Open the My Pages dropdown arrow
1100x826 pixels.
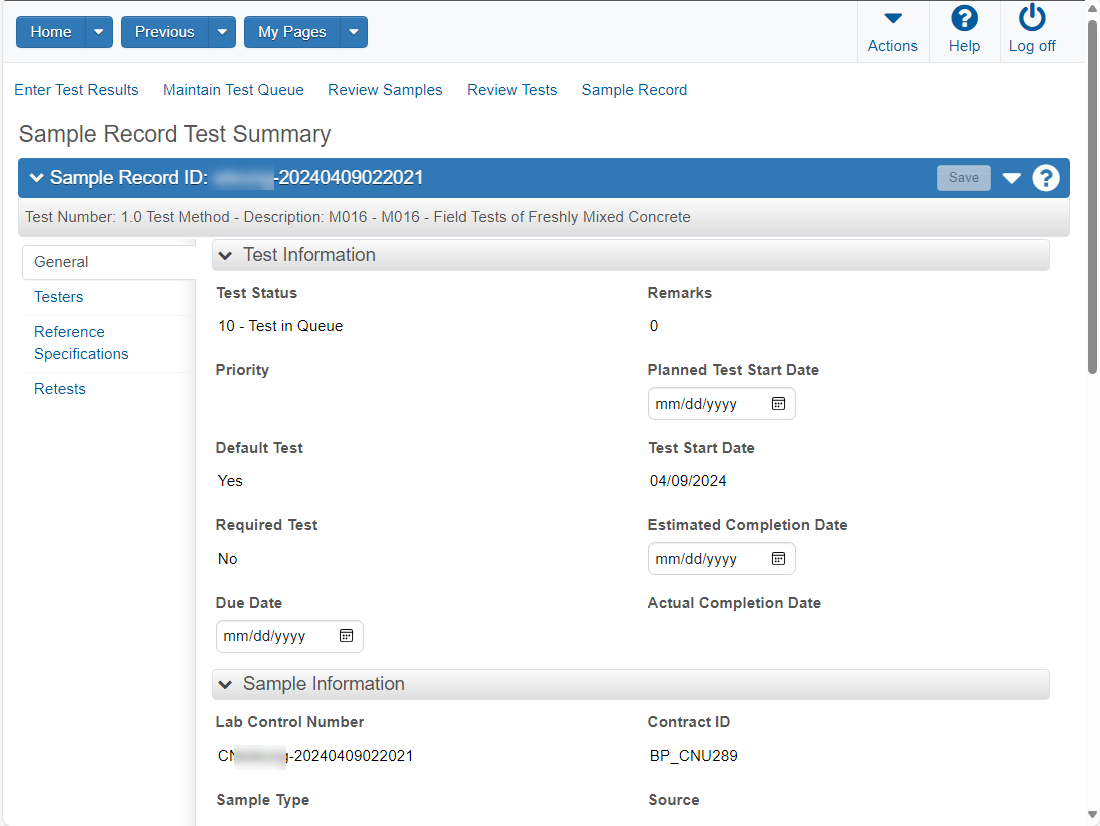354,32
